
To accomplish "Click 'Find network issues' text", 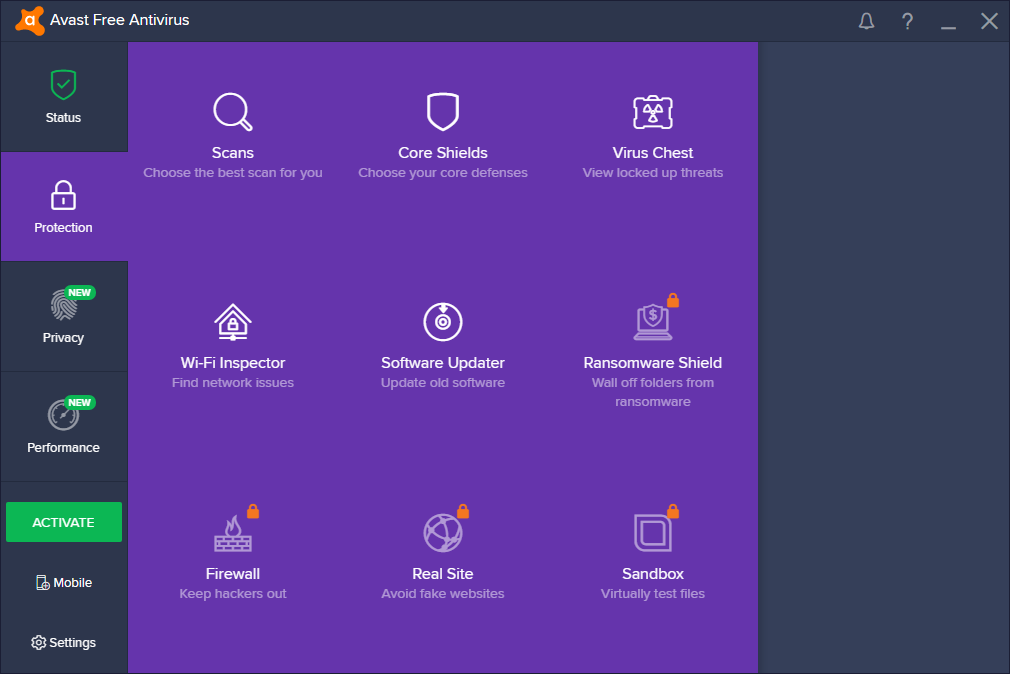I will (x=233, y=383).
